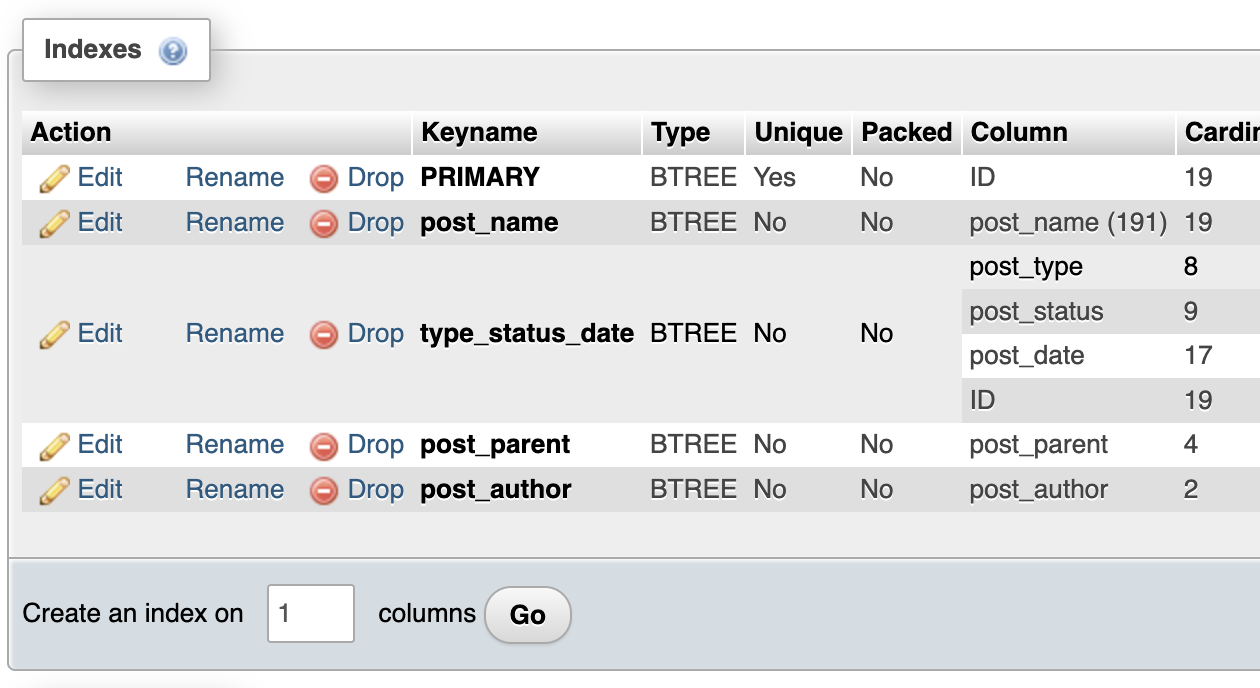
Task: Rename the type_status_date index
Action: tap(235, 333)
